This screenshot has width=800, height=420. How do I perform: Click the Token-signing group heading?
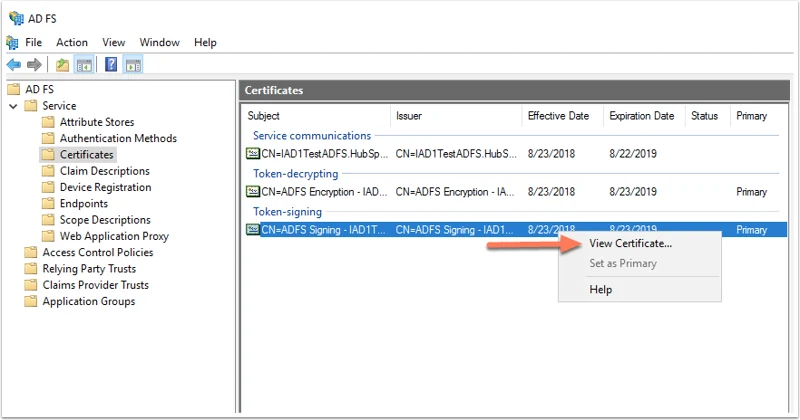(287, 211)
